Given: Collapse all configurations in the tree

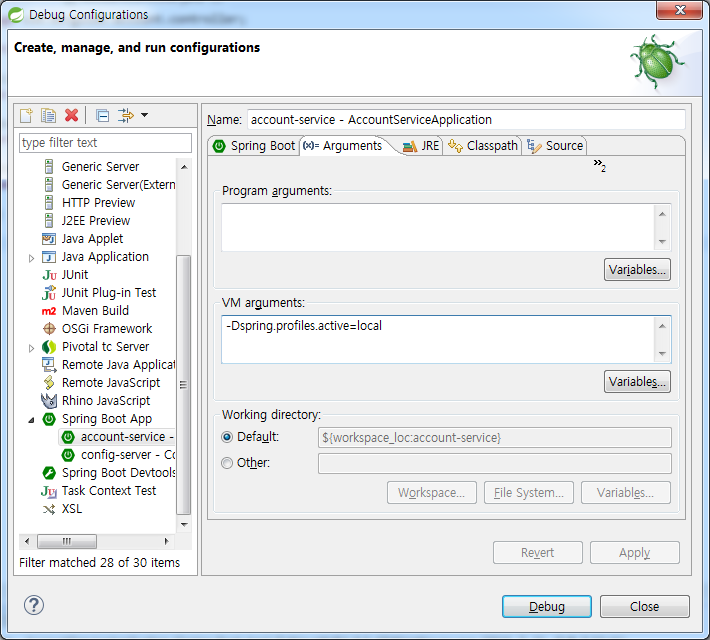Looking at the screenshot, I should 102,116.
